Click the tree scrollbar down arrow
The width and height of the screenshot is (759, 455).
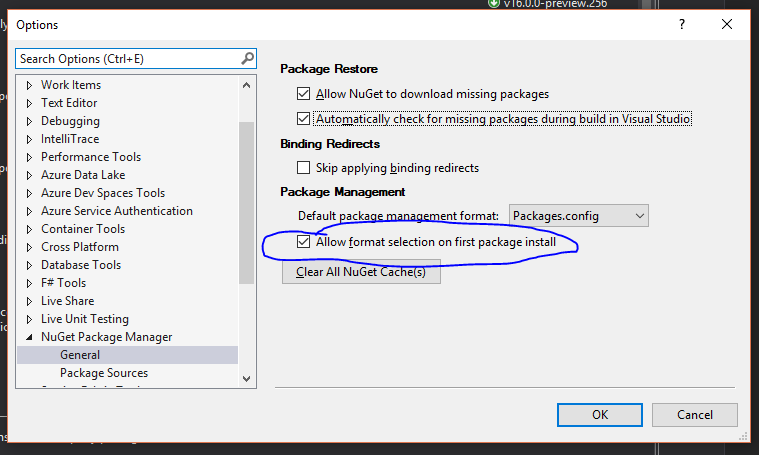point(246,379)
